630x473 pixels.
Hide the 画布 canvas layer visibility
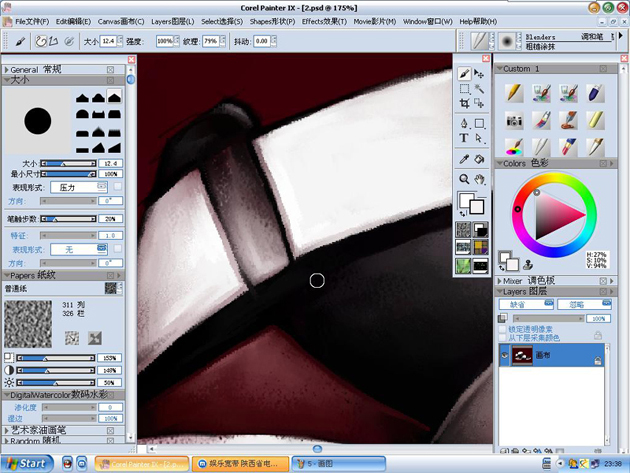click(x=505, y=355)
